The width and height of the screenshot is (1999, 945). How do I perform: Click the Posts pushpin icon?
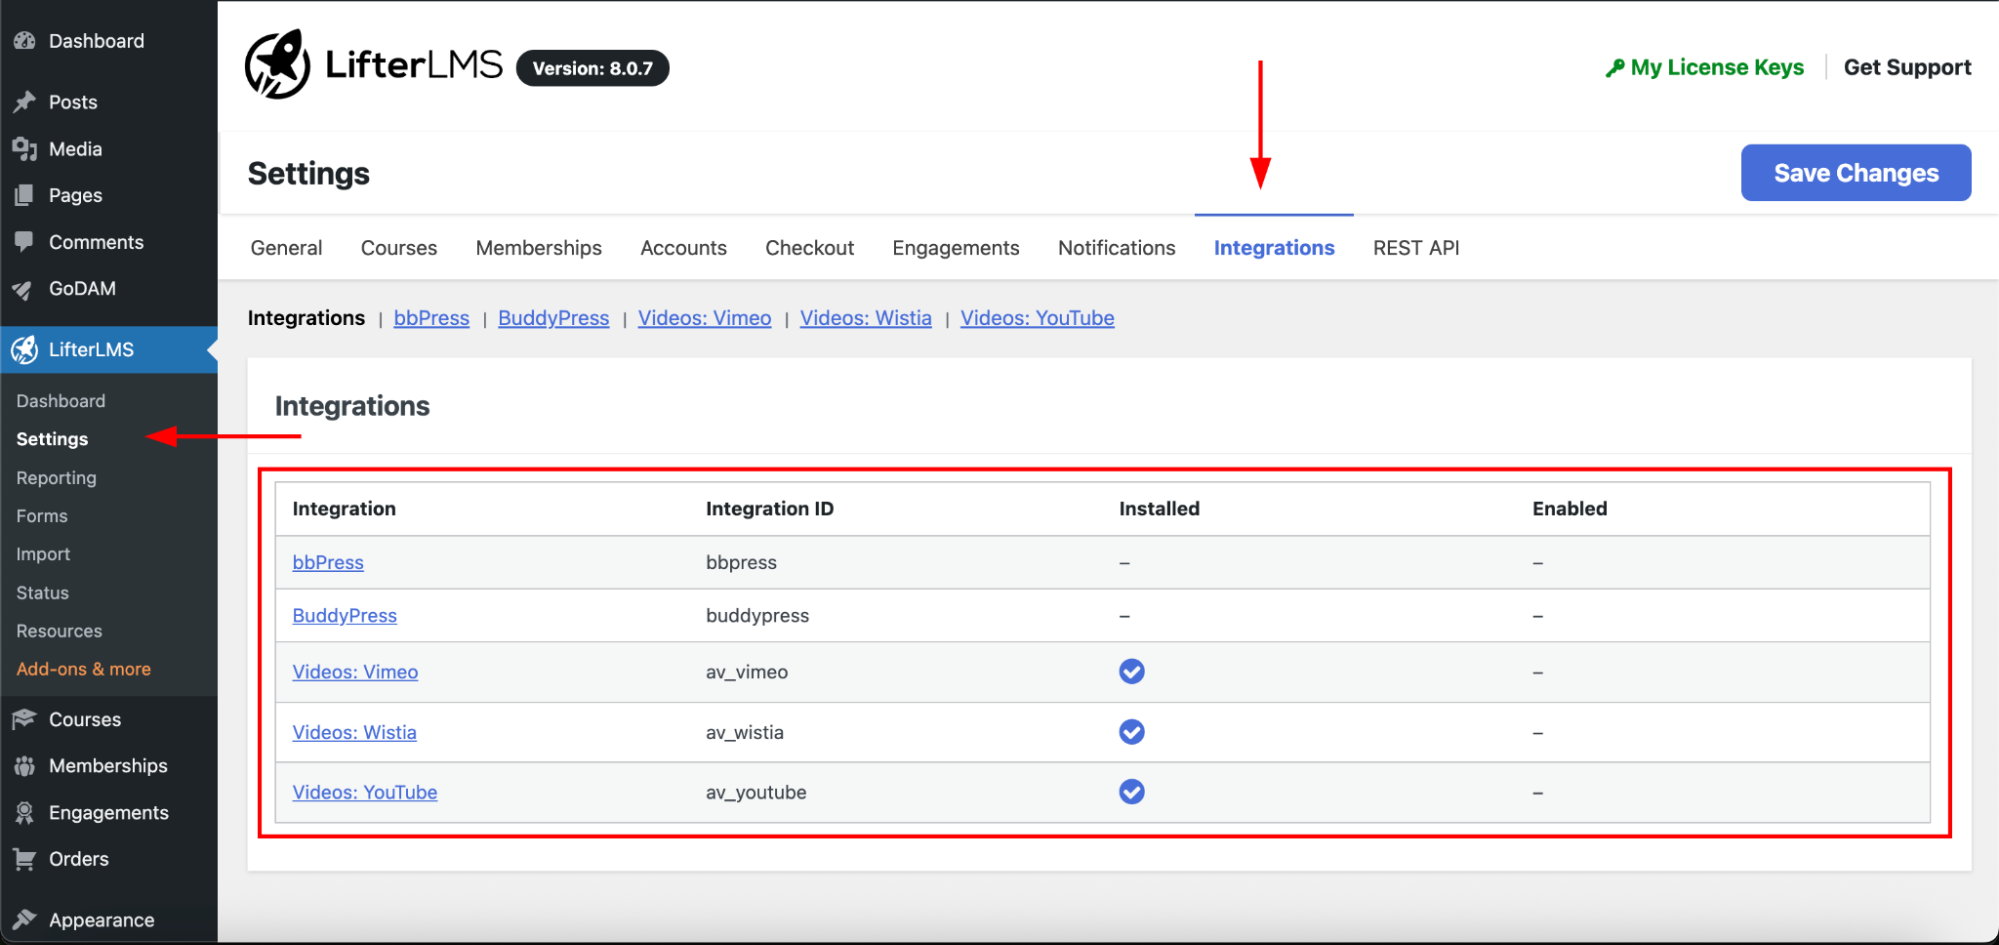[x=24, y=102]
